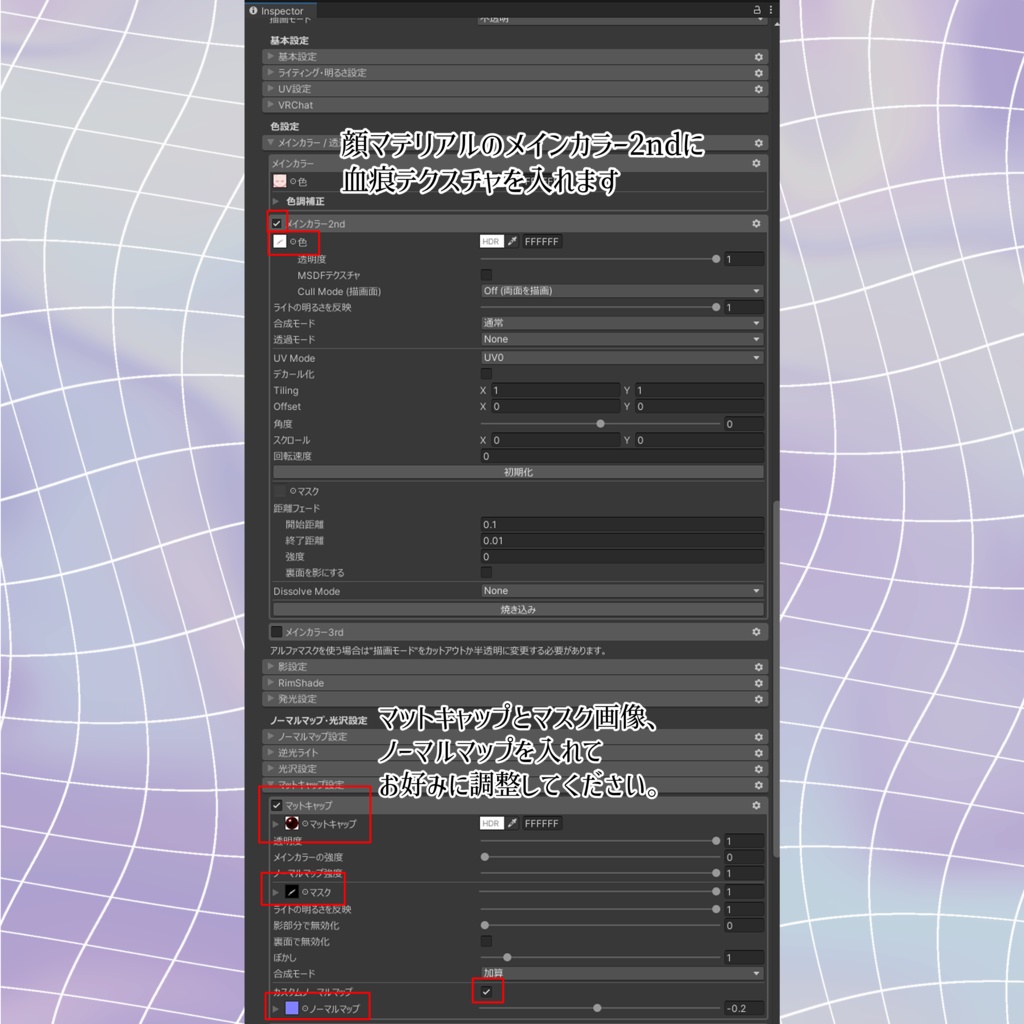Open the 透過モード None dropdown
This screenshot has height=1024, width=1024.
(x=622, y=339)
